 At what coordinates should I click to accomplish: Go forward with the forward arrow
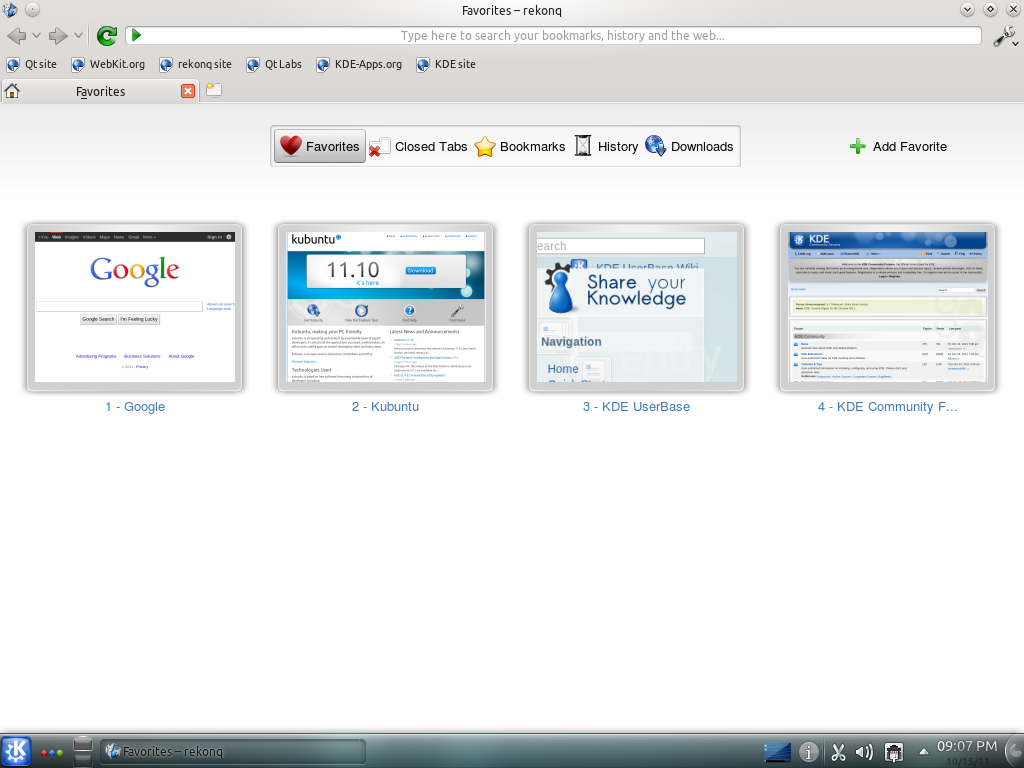[x=58, y=35]
